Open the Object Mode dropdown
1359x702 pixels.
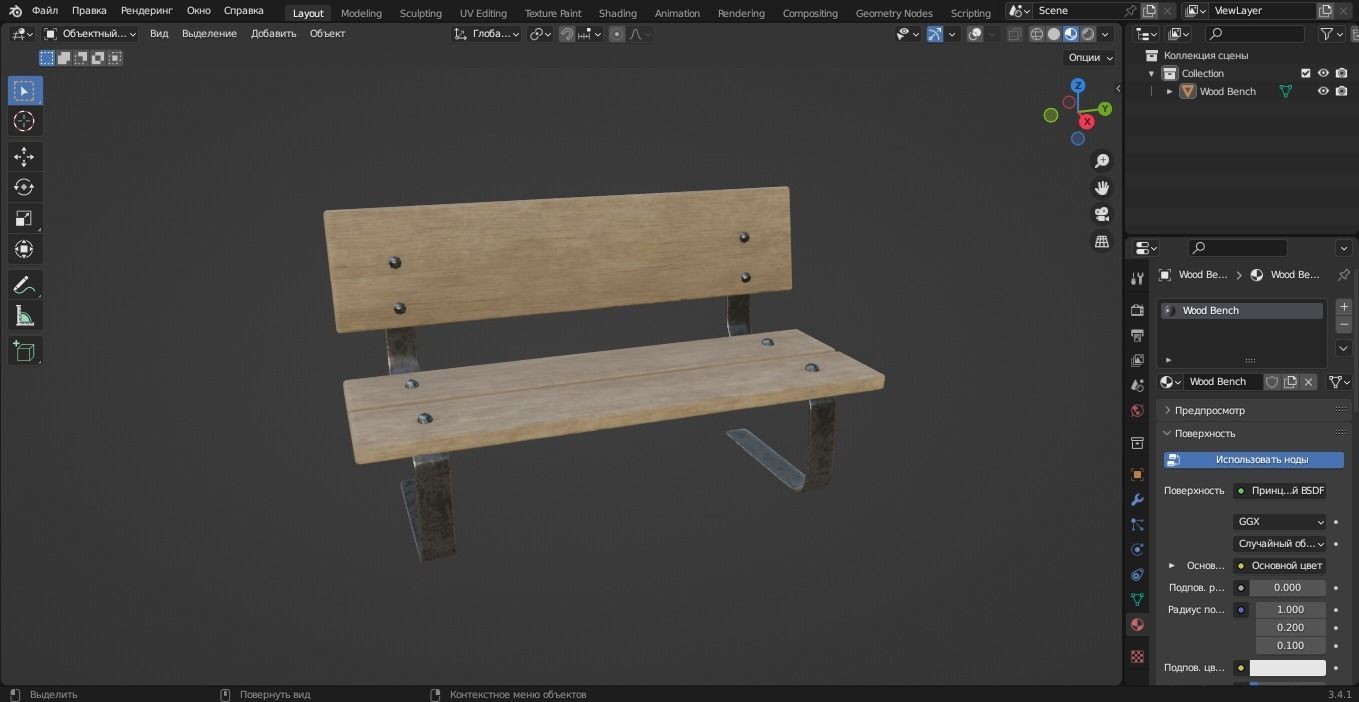90,34
